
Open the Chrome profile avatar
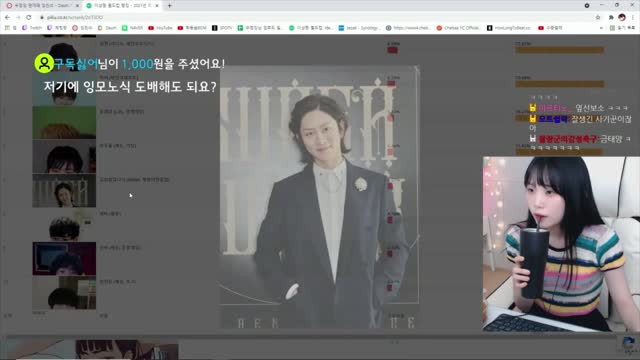click(622, 18)
